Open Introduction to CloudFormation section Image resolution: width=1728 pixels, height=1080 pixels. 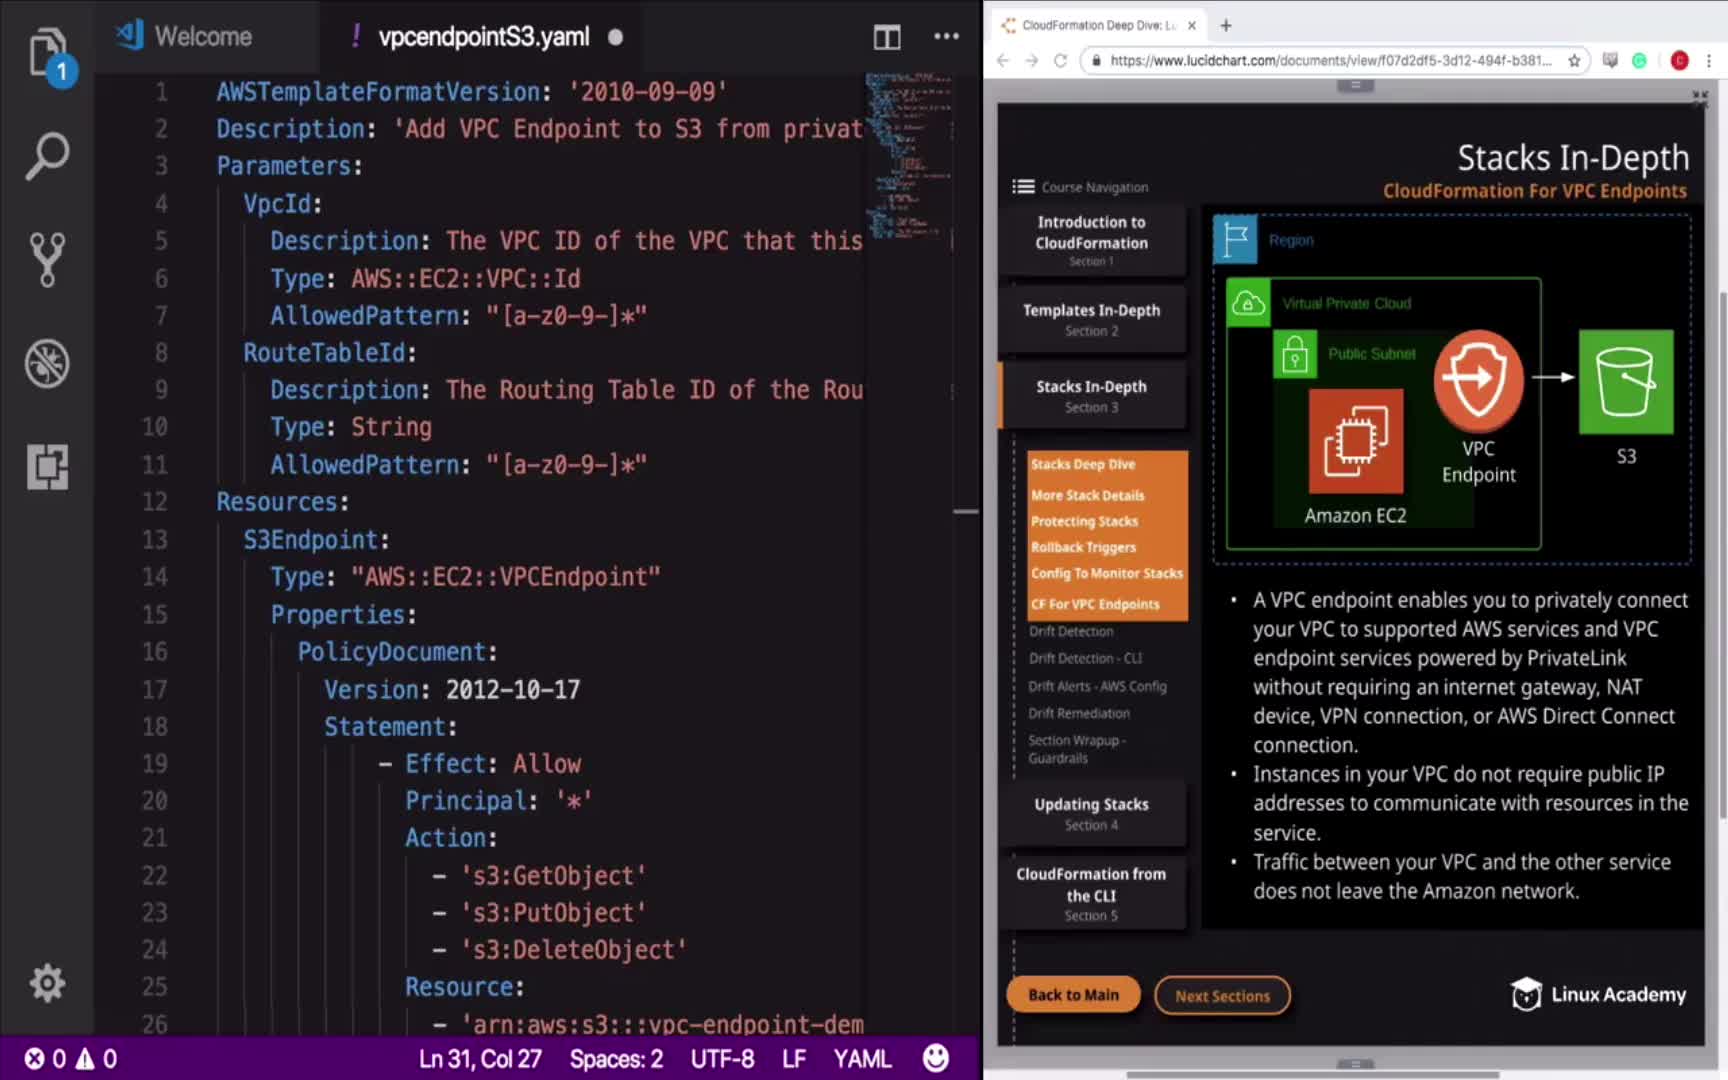(1091, 240)
